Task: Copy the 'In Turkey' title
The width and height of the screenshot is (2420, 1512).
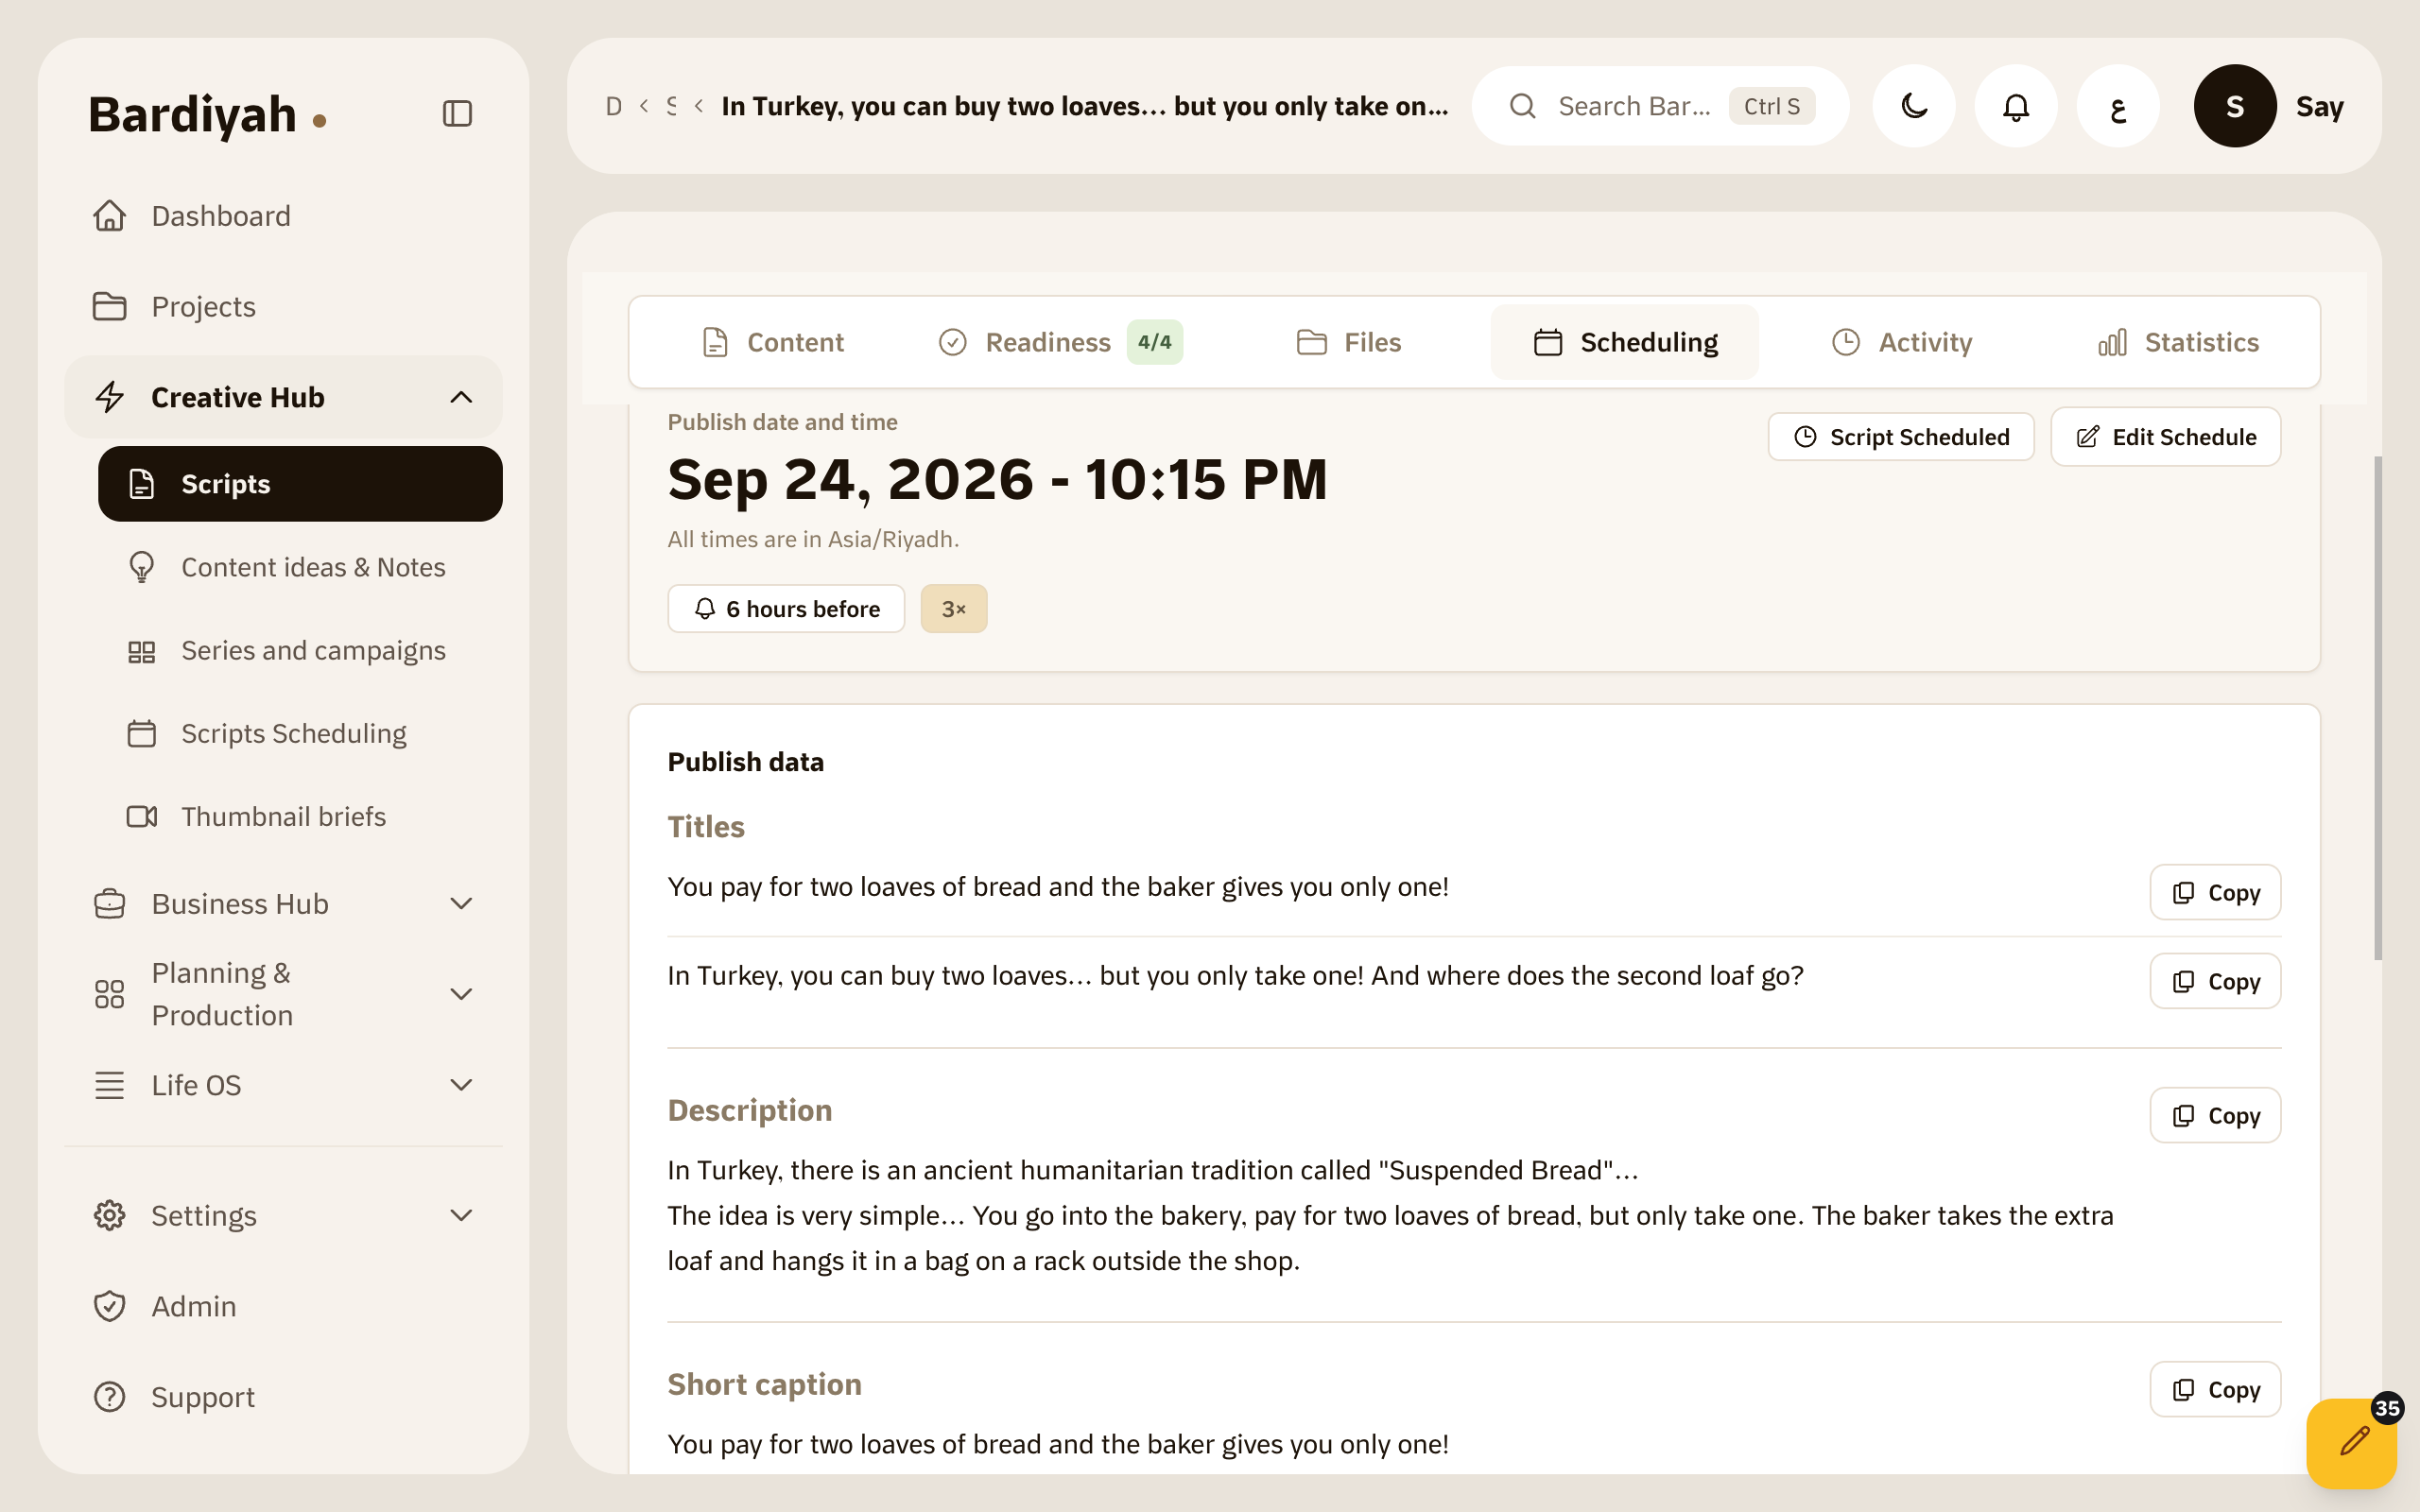Action: click(2215, 981)
